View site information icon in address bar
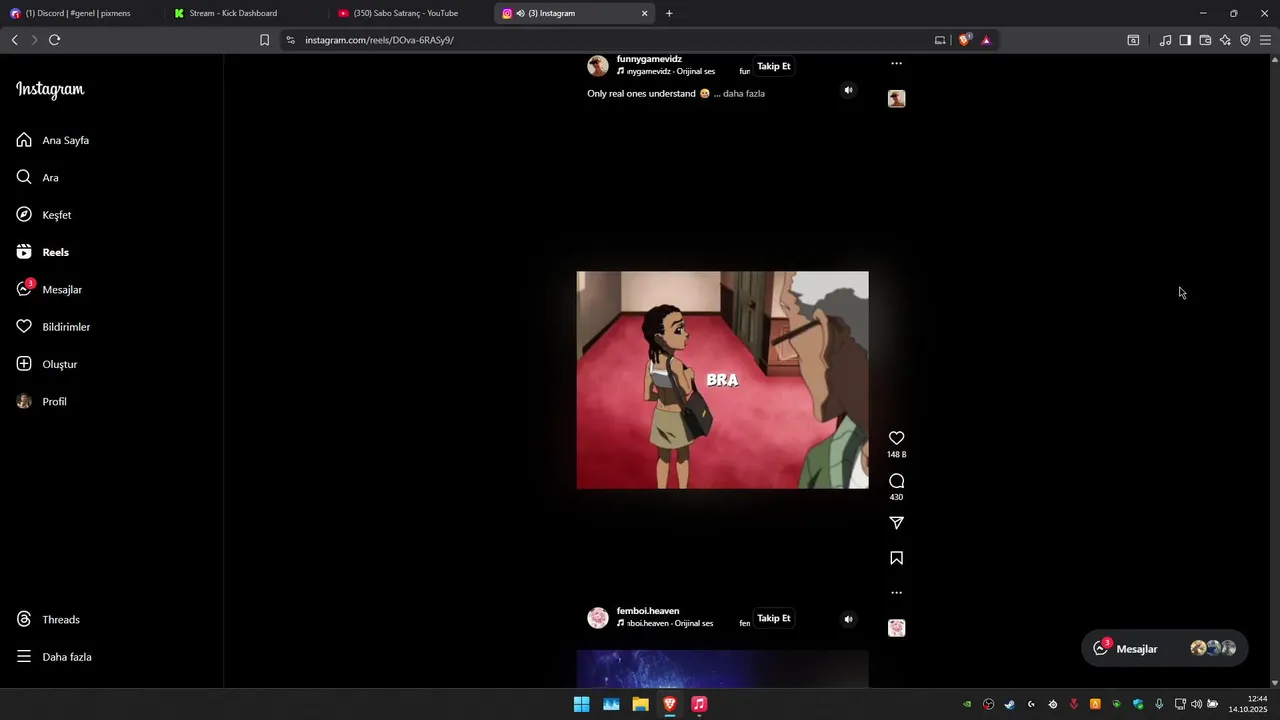 [290, 40]
